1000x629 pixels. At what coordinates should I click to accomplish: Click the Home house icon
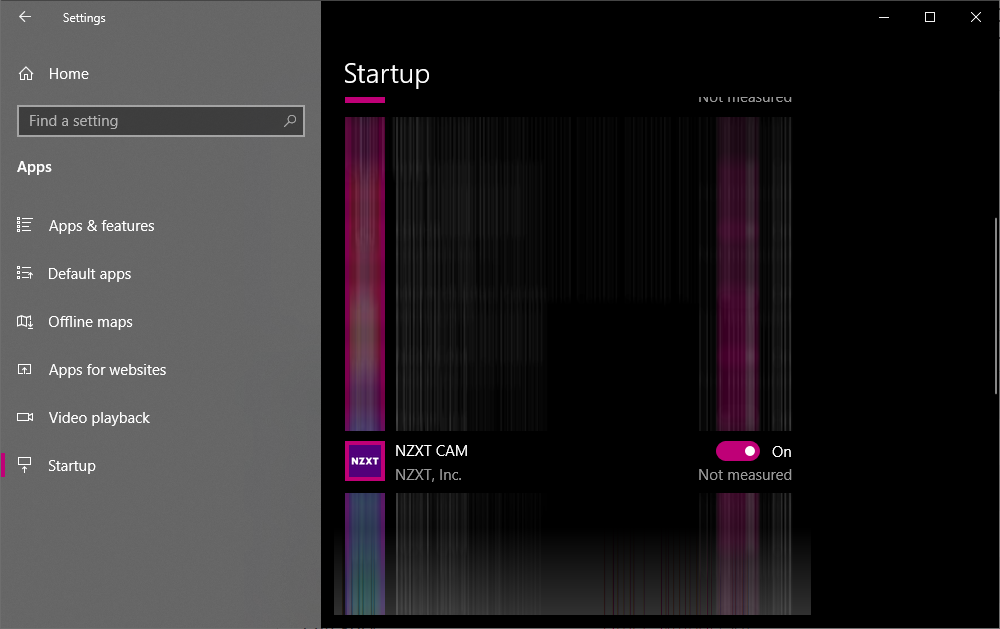point(25,73)
